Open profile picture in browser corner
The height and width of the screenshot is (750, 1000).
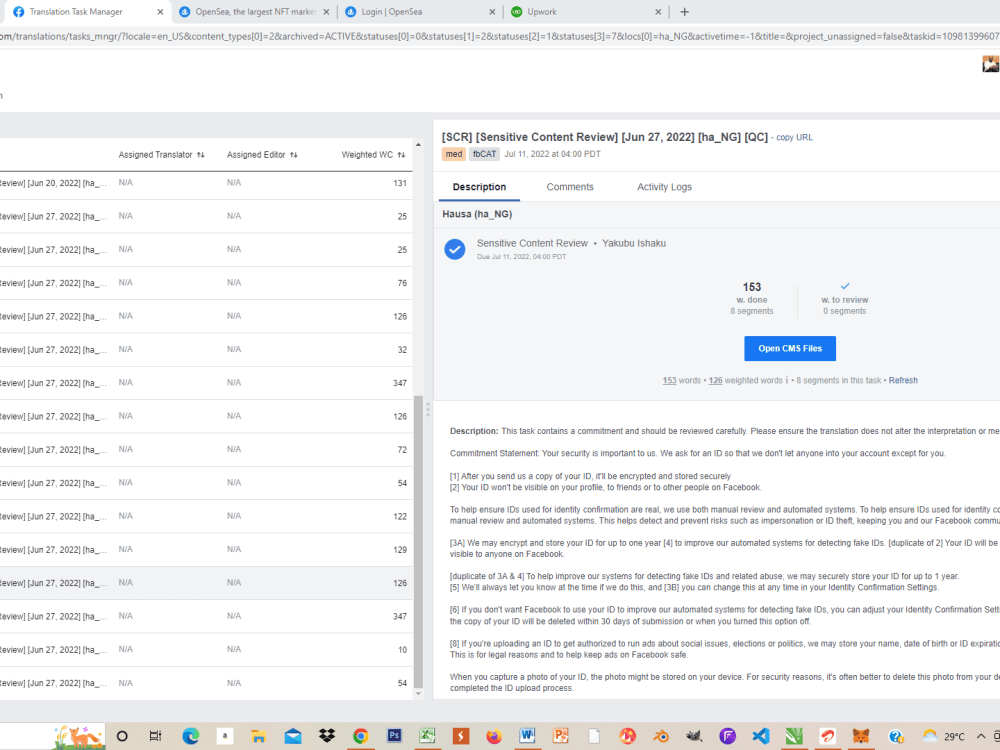(990, 64)
